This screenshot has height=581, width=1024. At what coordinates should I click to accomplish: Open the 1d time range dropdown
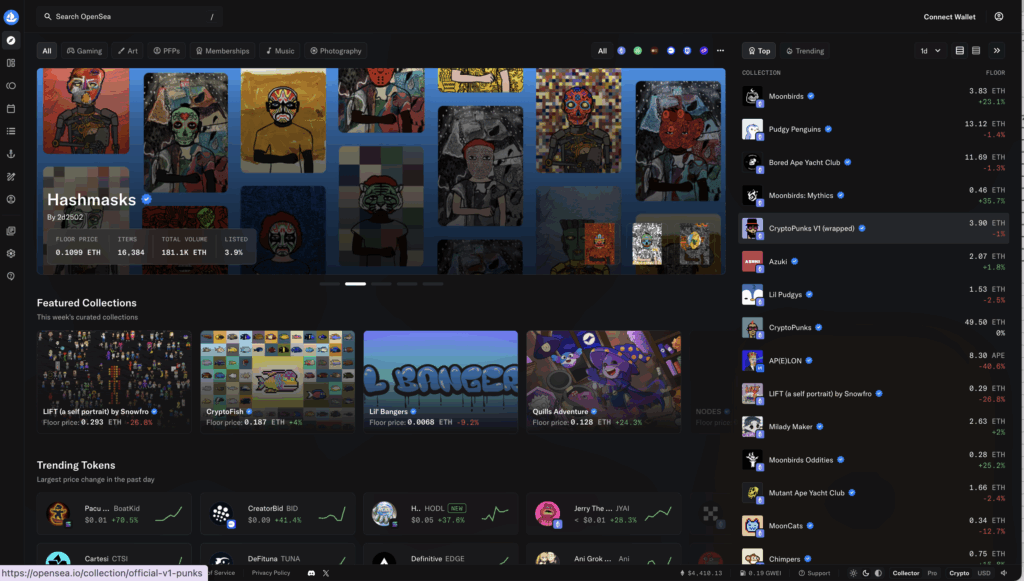(x=929, y=50)
